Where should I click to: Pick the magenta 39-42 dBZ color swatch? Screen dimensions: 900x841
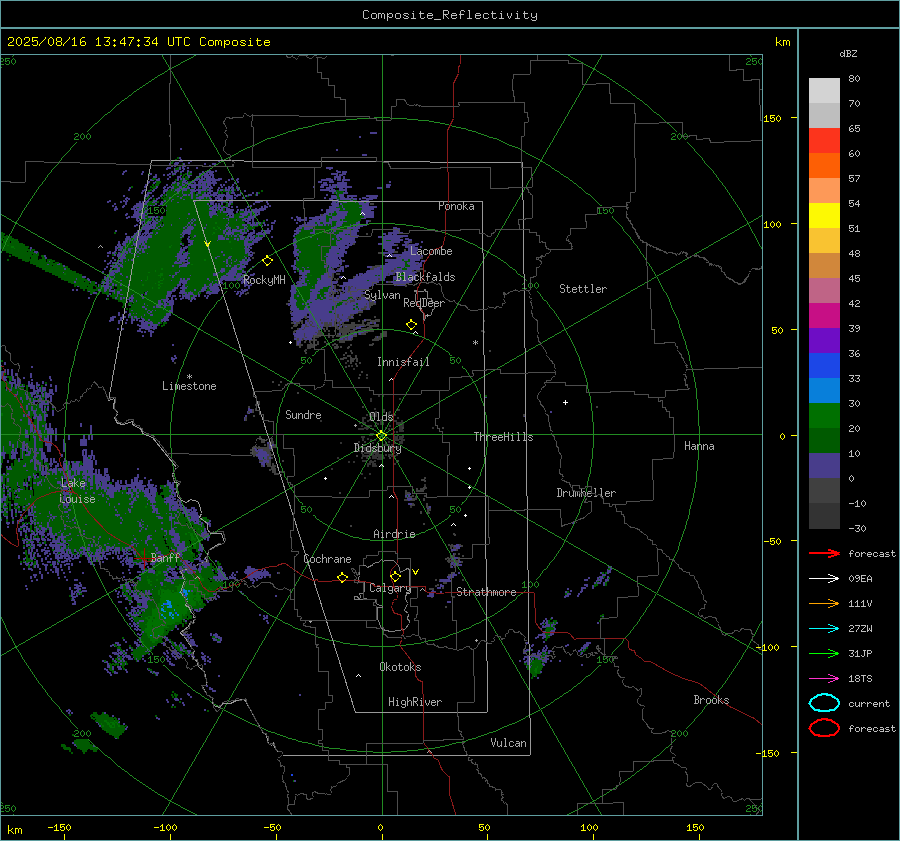pyautogui.click(x=824, y=315)
